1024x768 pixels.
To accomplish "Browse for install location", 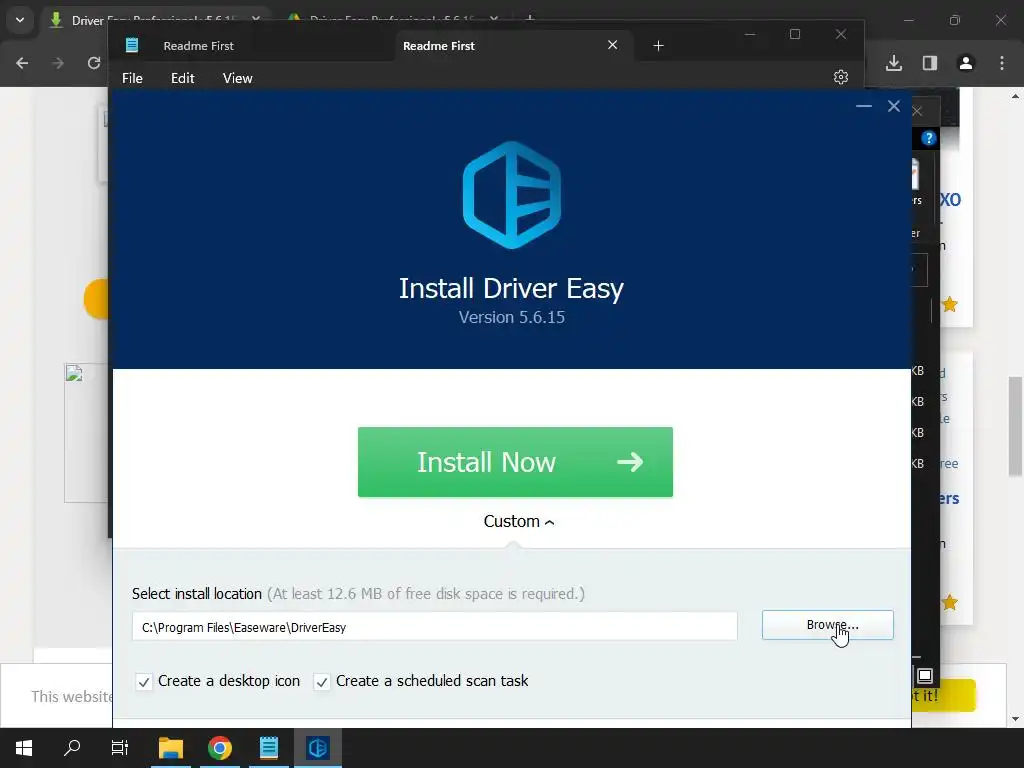I will 827,625.
